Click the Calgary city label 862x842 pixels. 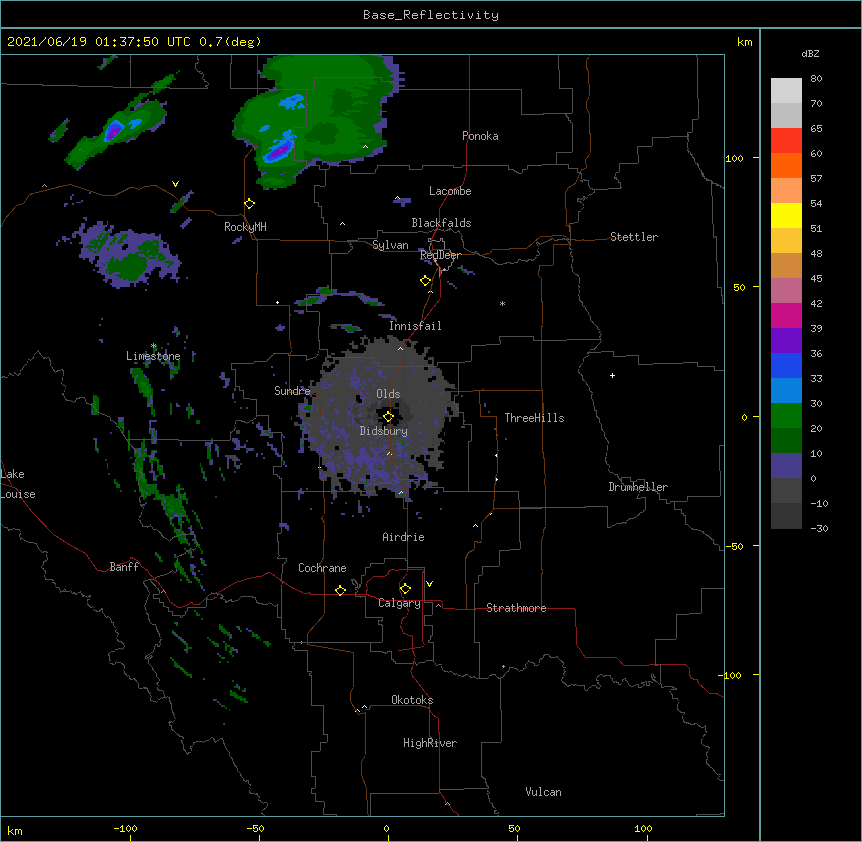[400, 603]
